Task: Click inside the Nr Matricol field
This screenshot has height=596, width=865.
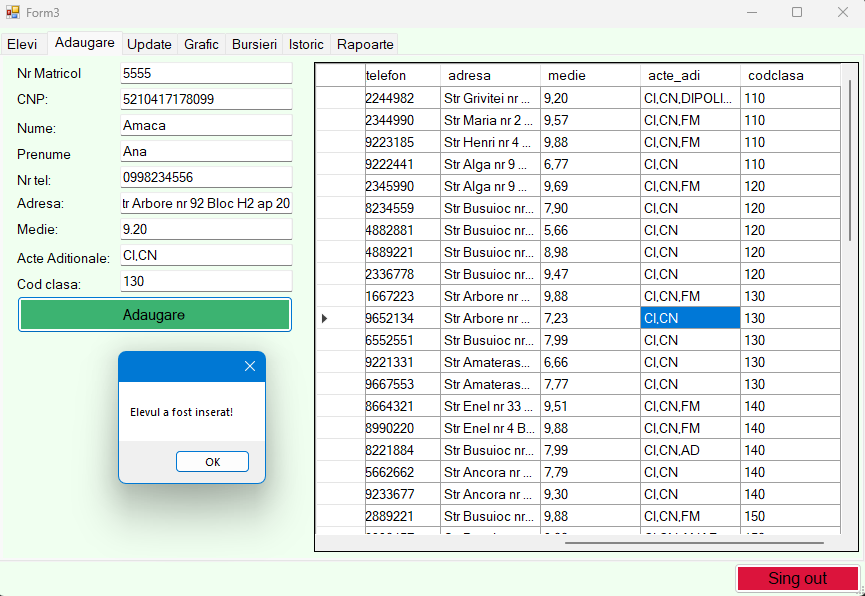Action: click(x=205, y=72)
